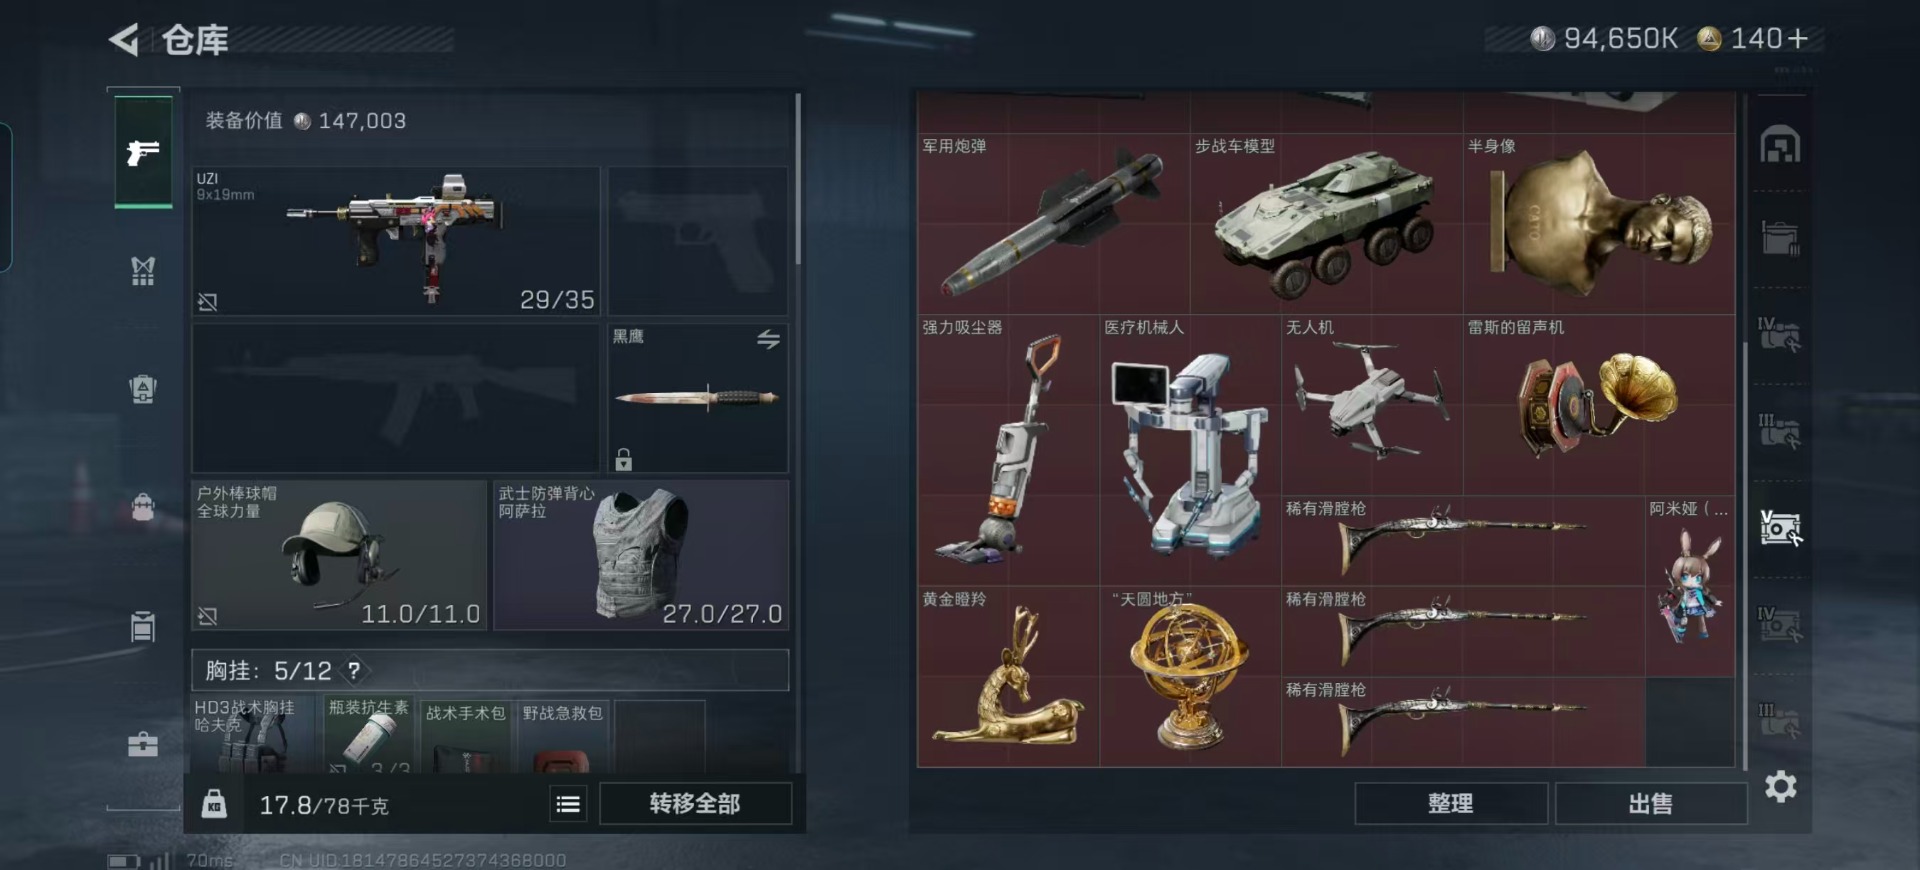
Task: Select the UZI weapon slot
Action: (x=396, y=241)
